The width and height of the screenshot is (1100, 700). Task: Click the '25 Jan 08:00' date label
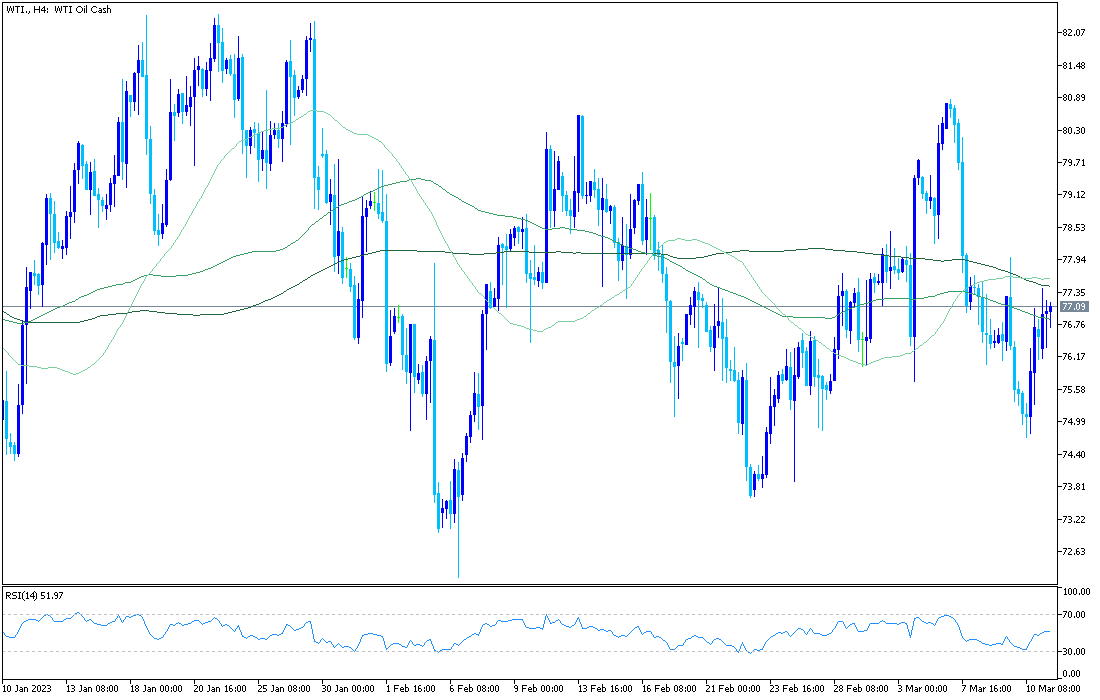(x=284, y=689)
